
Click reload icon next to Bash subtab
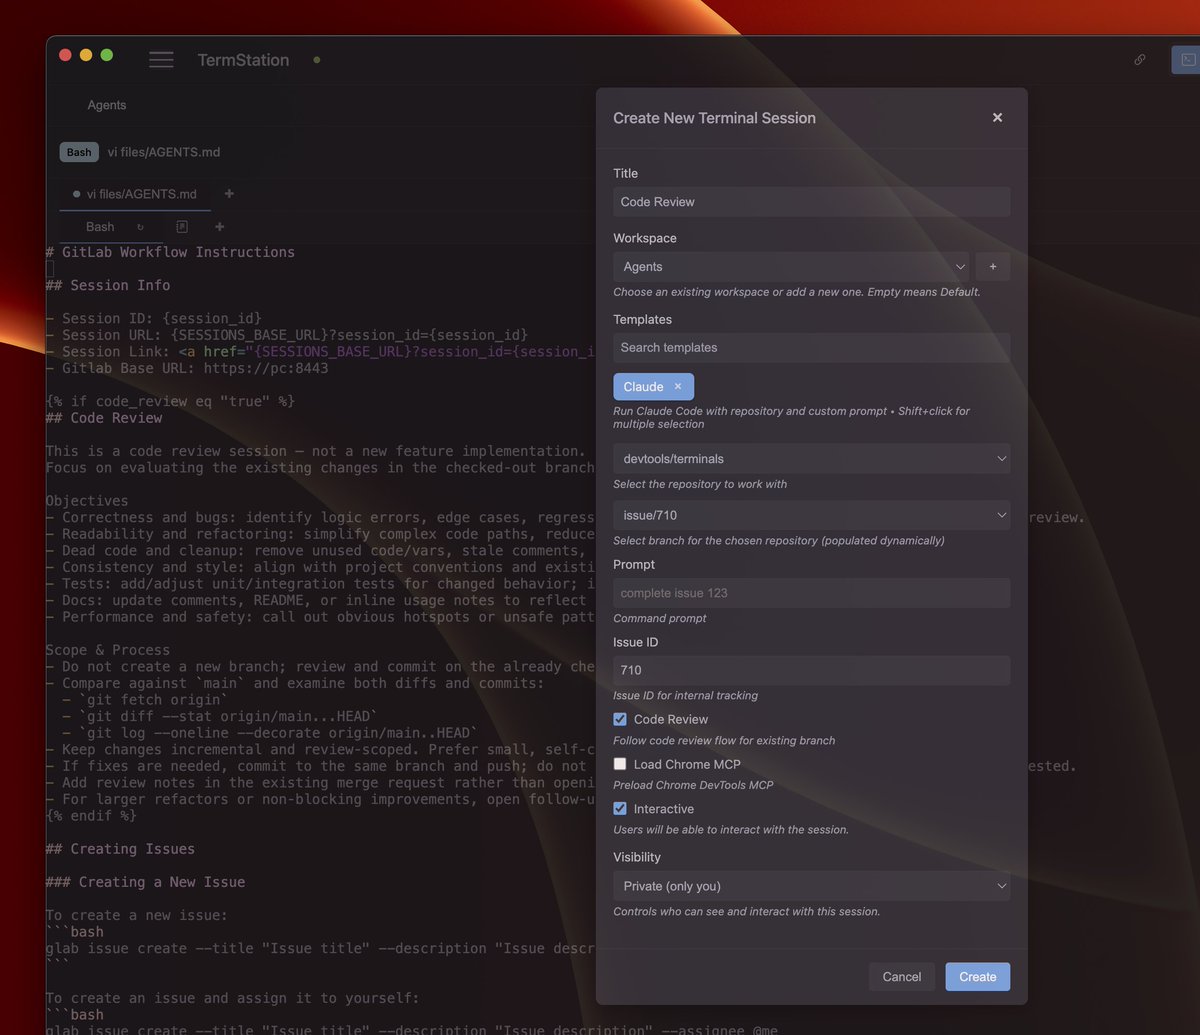coord(140,227)
